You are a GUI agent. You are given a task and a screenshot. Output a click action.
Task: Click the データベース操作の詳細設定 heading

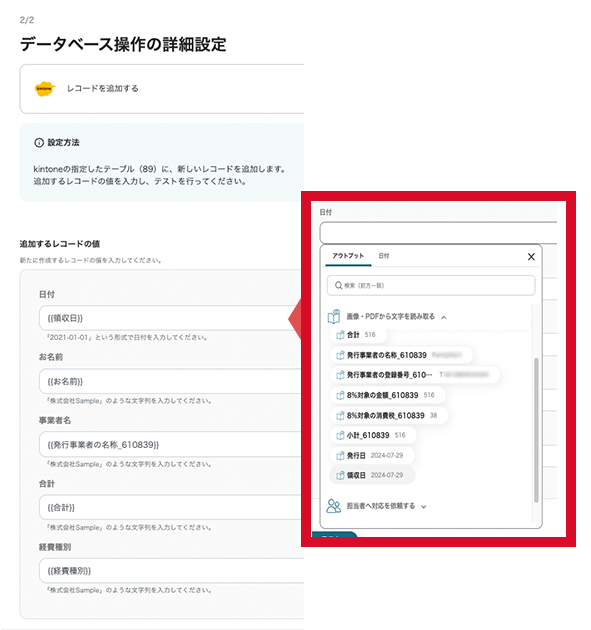(123, 44)
